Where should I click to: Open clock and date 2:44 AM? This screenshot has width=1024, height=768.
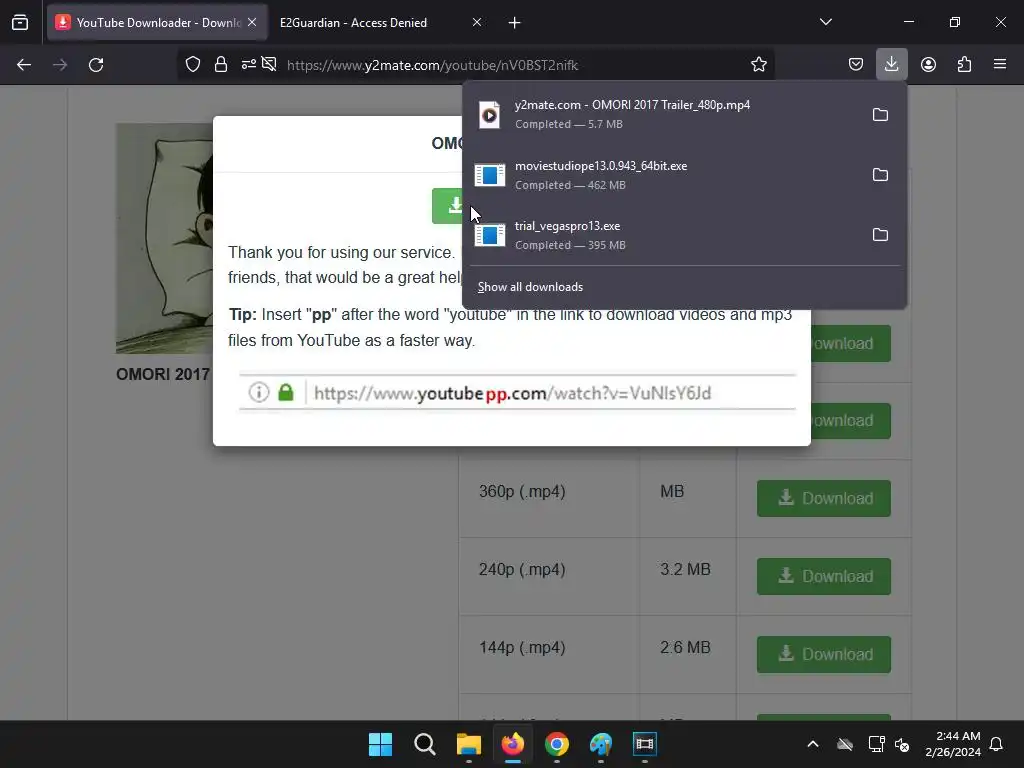click(953, 744)
